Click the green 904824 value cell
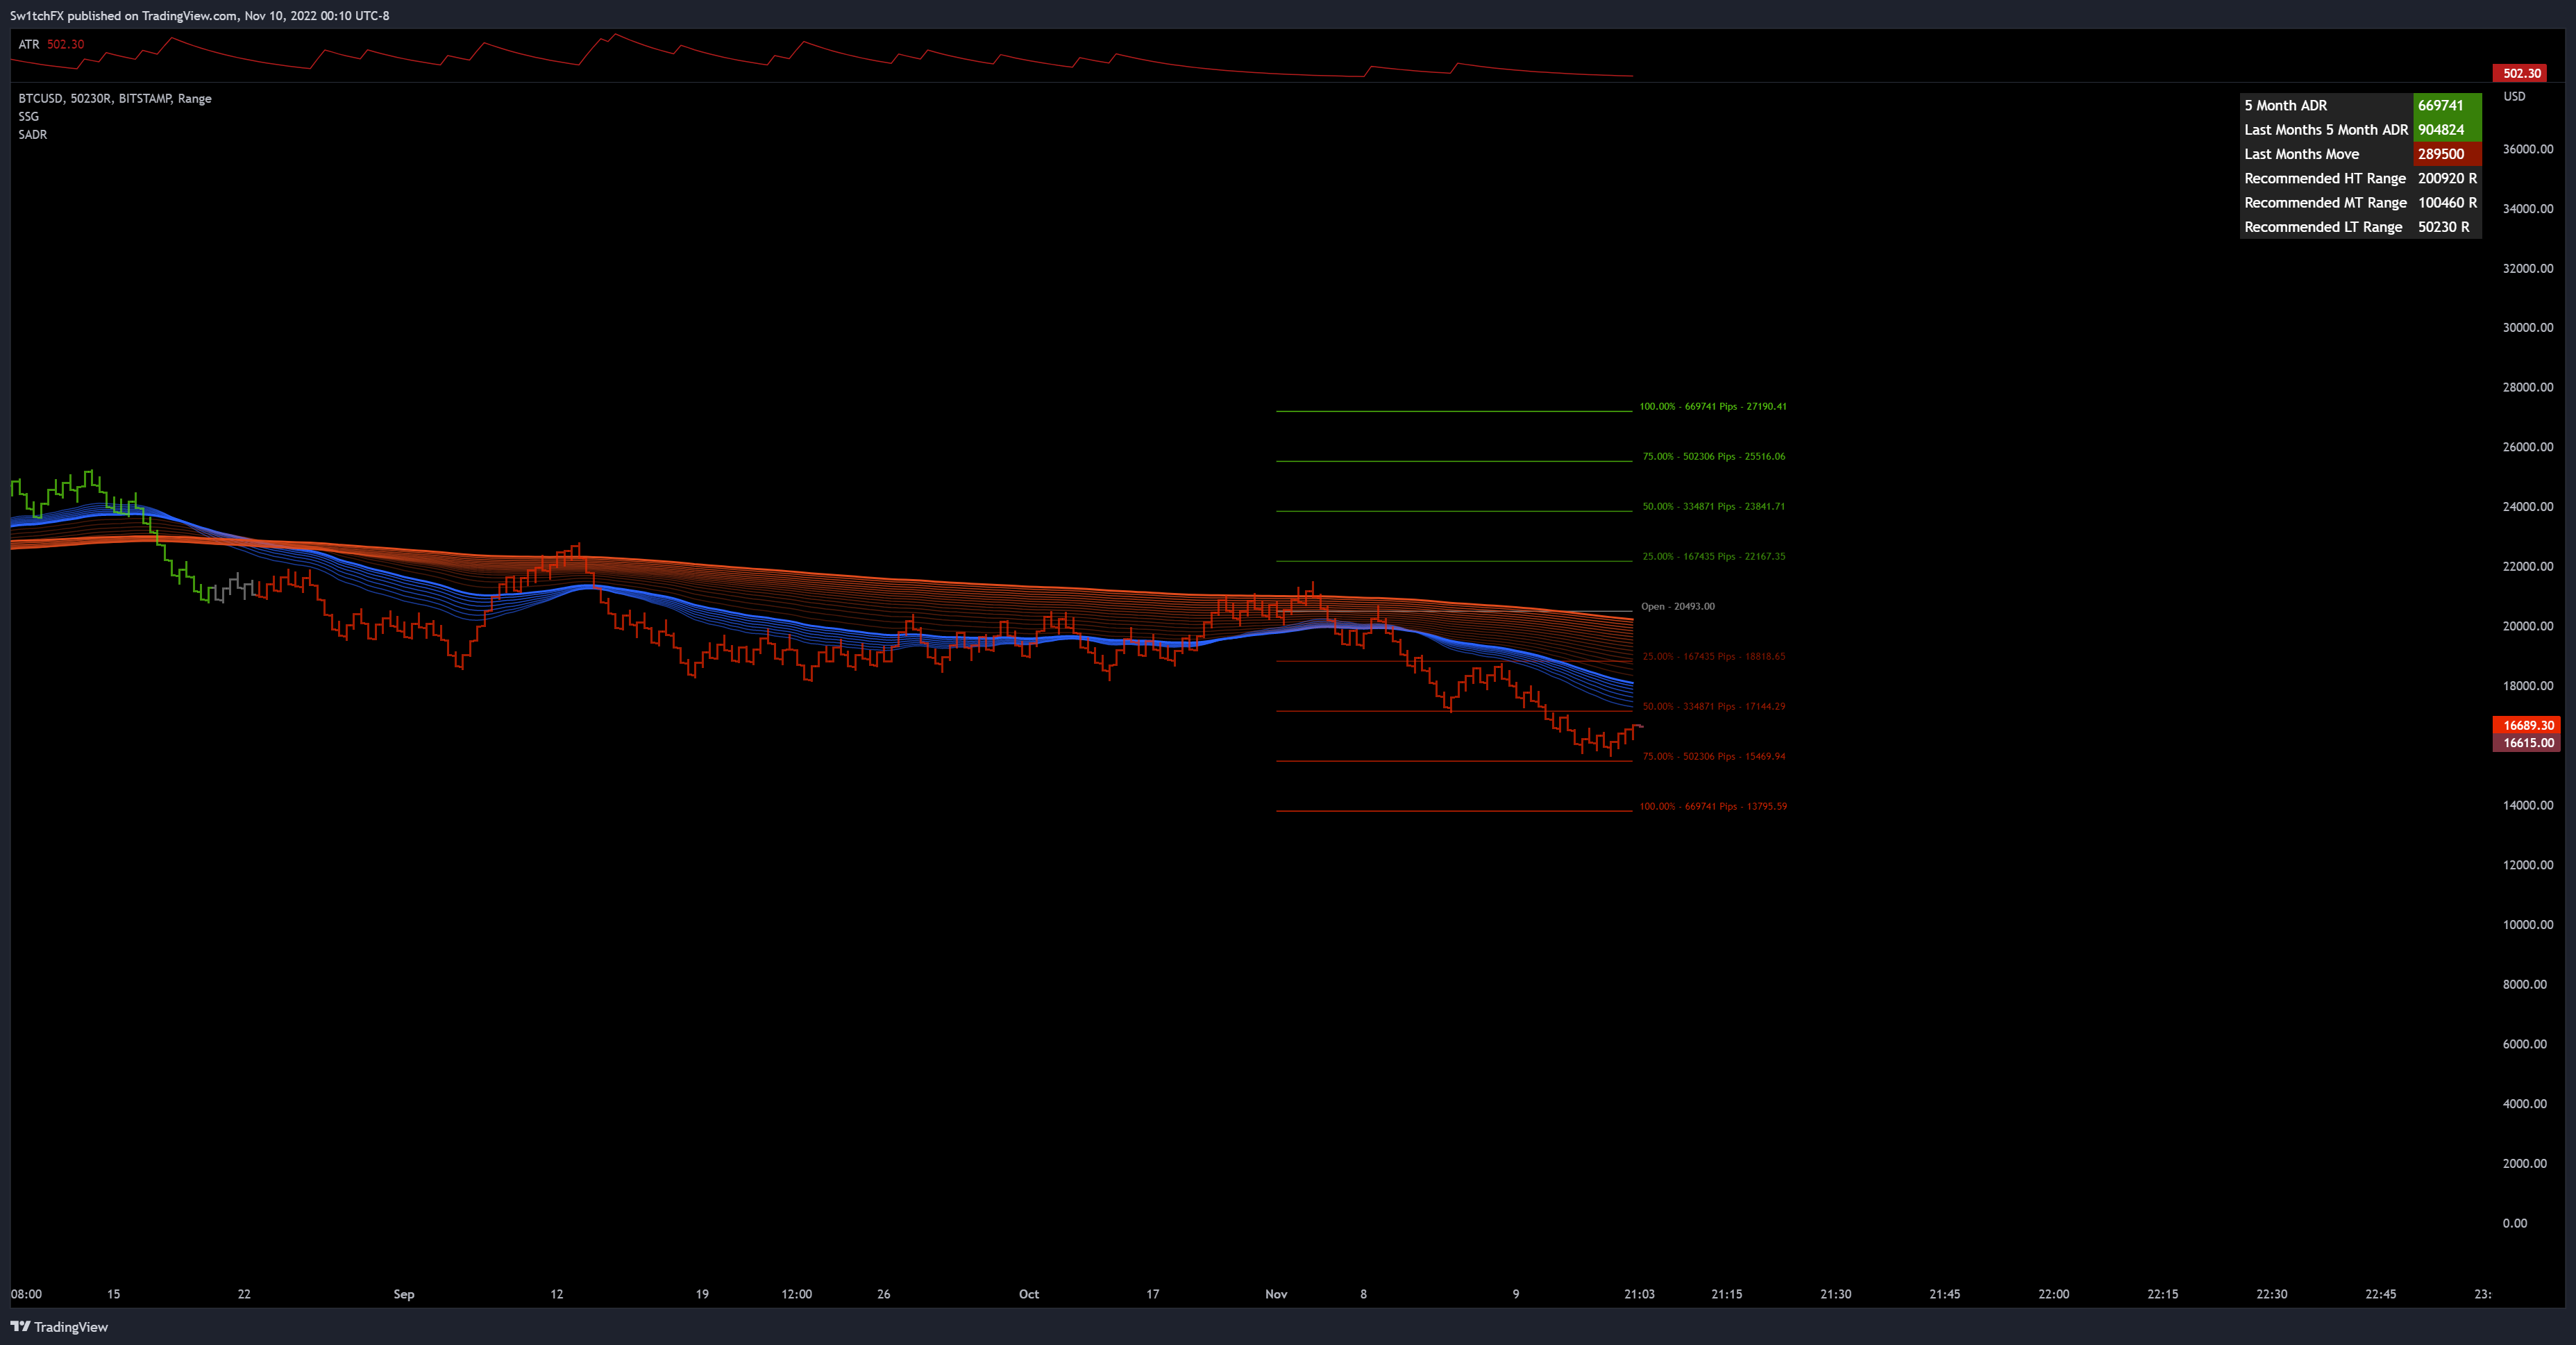This screenshot has height=1345, width=2576. (x=2447, y=129)
